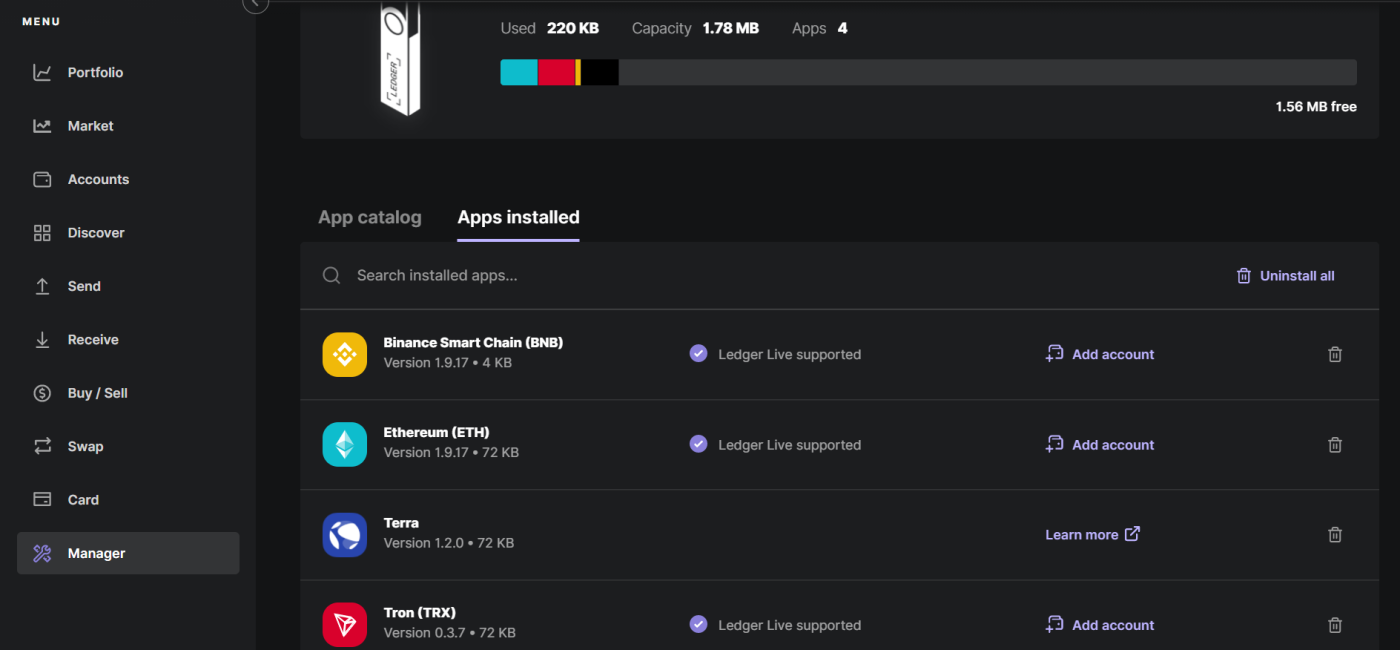Click the Card icon in sidebar
The width and height of the screenshot is (1400, 650).
(42, 500)
